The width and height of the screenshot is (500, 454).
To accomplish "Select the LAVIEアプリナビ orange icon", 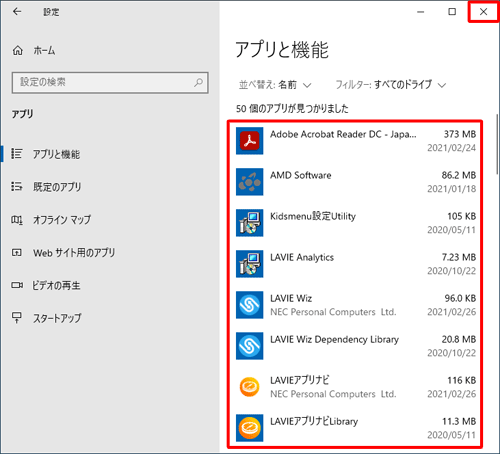I will pyautogui.click(x=250, y=387).
